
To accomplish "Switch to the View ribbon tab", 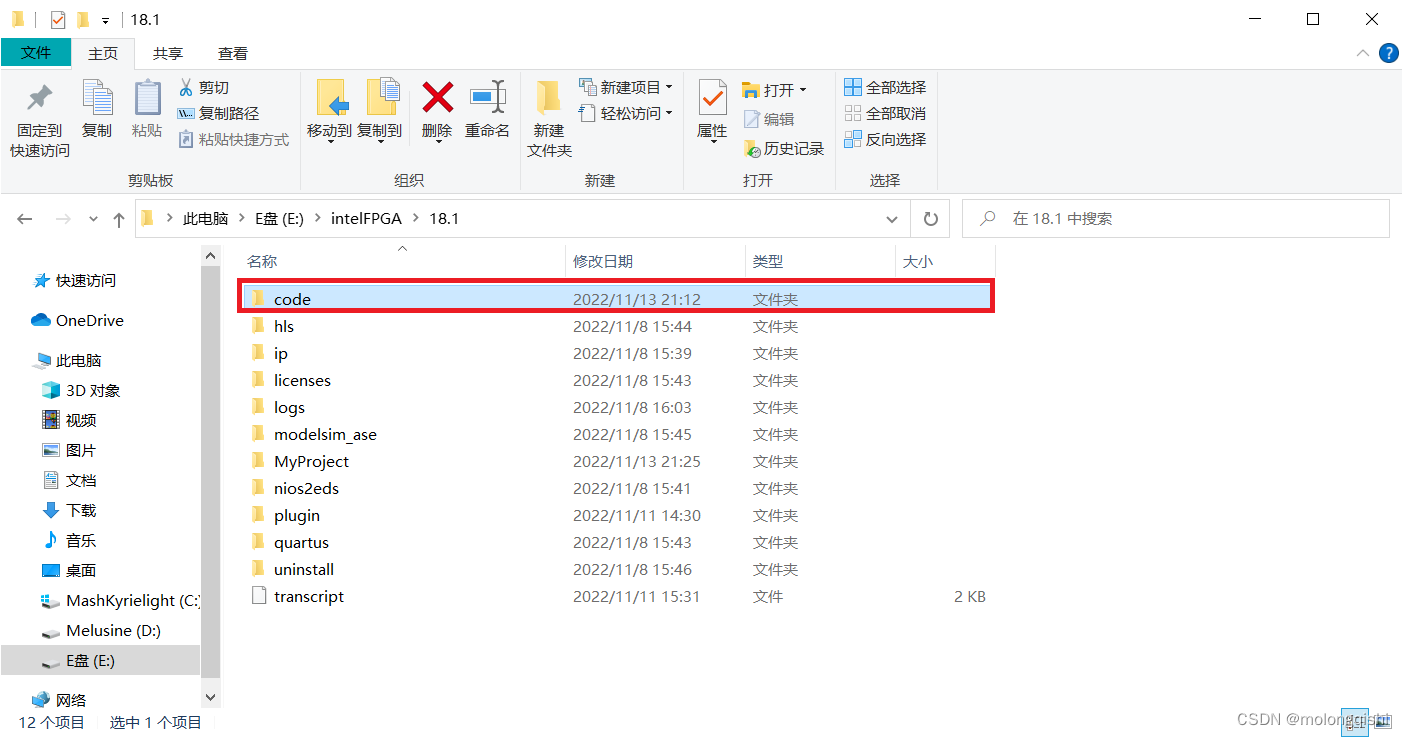I will (x=233, y=53).
